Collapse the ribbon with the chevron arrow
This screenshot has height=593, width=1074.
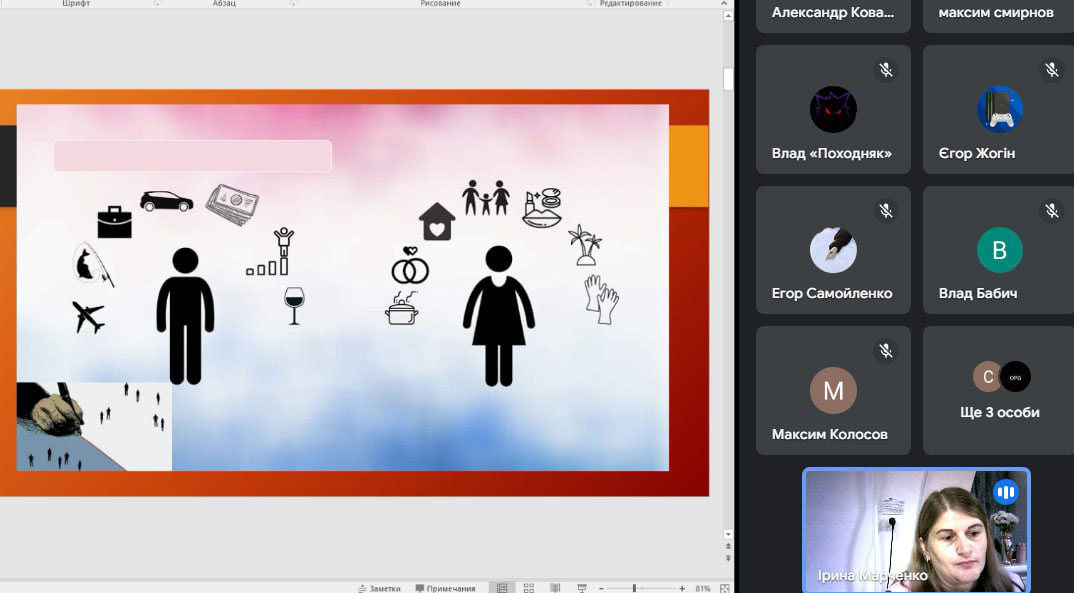pos(724,3)
